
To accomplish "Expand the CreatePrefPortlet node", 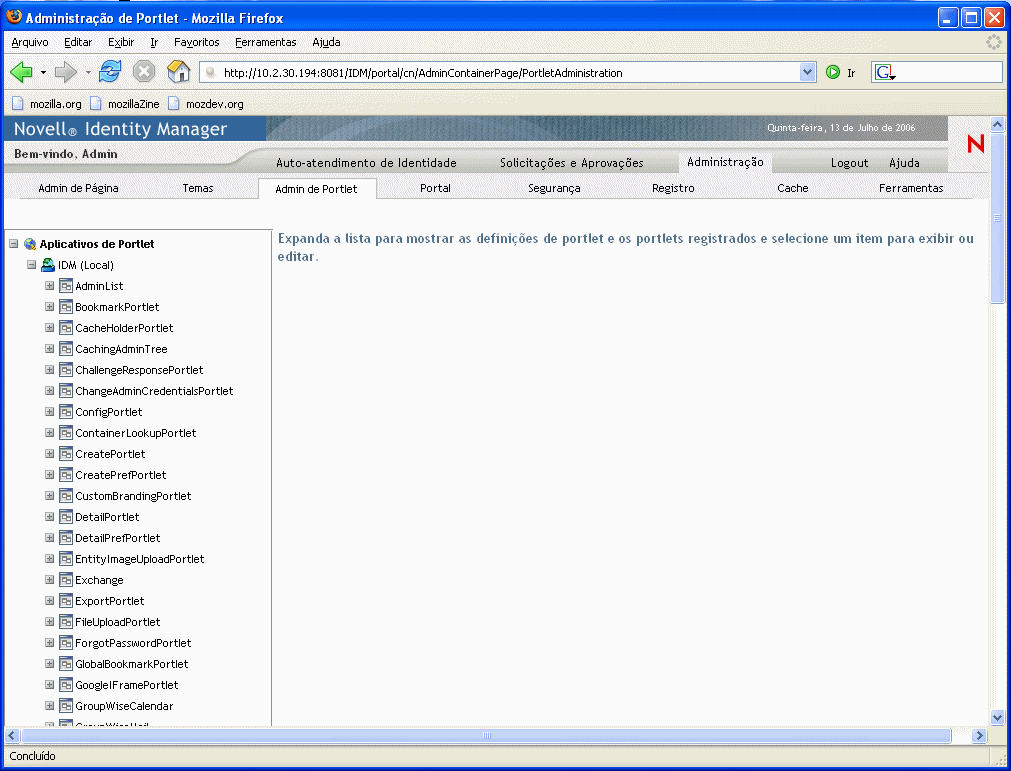I will [49, 474].
